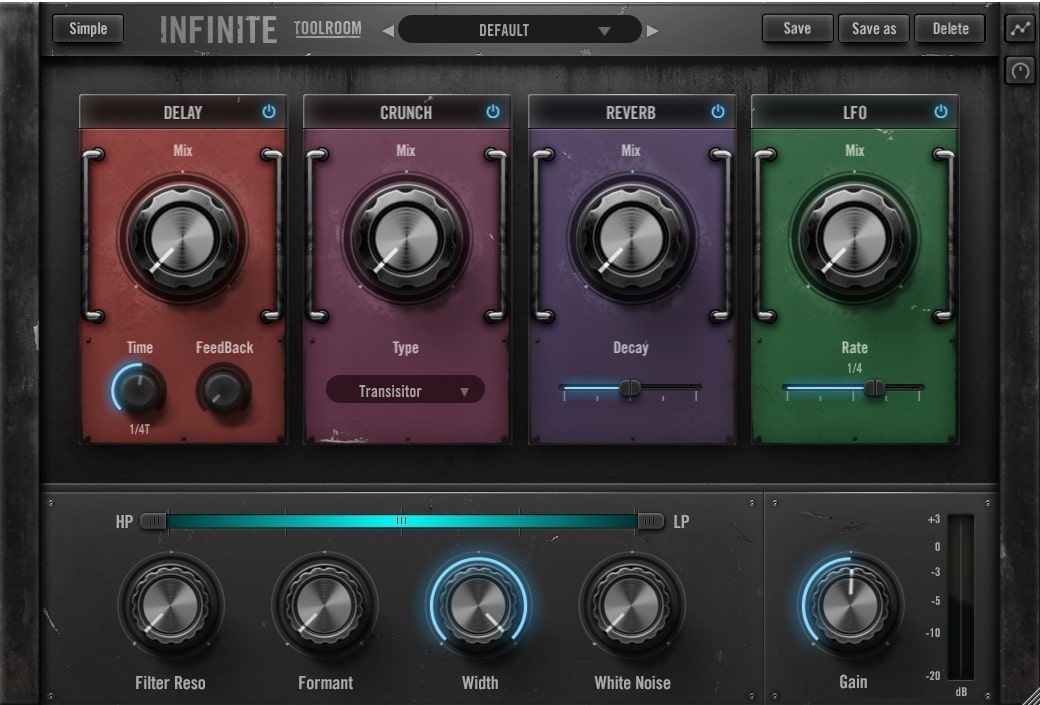Disable the Crunch module power
This screenshot has height=705, width=1040.
(492, 112)
